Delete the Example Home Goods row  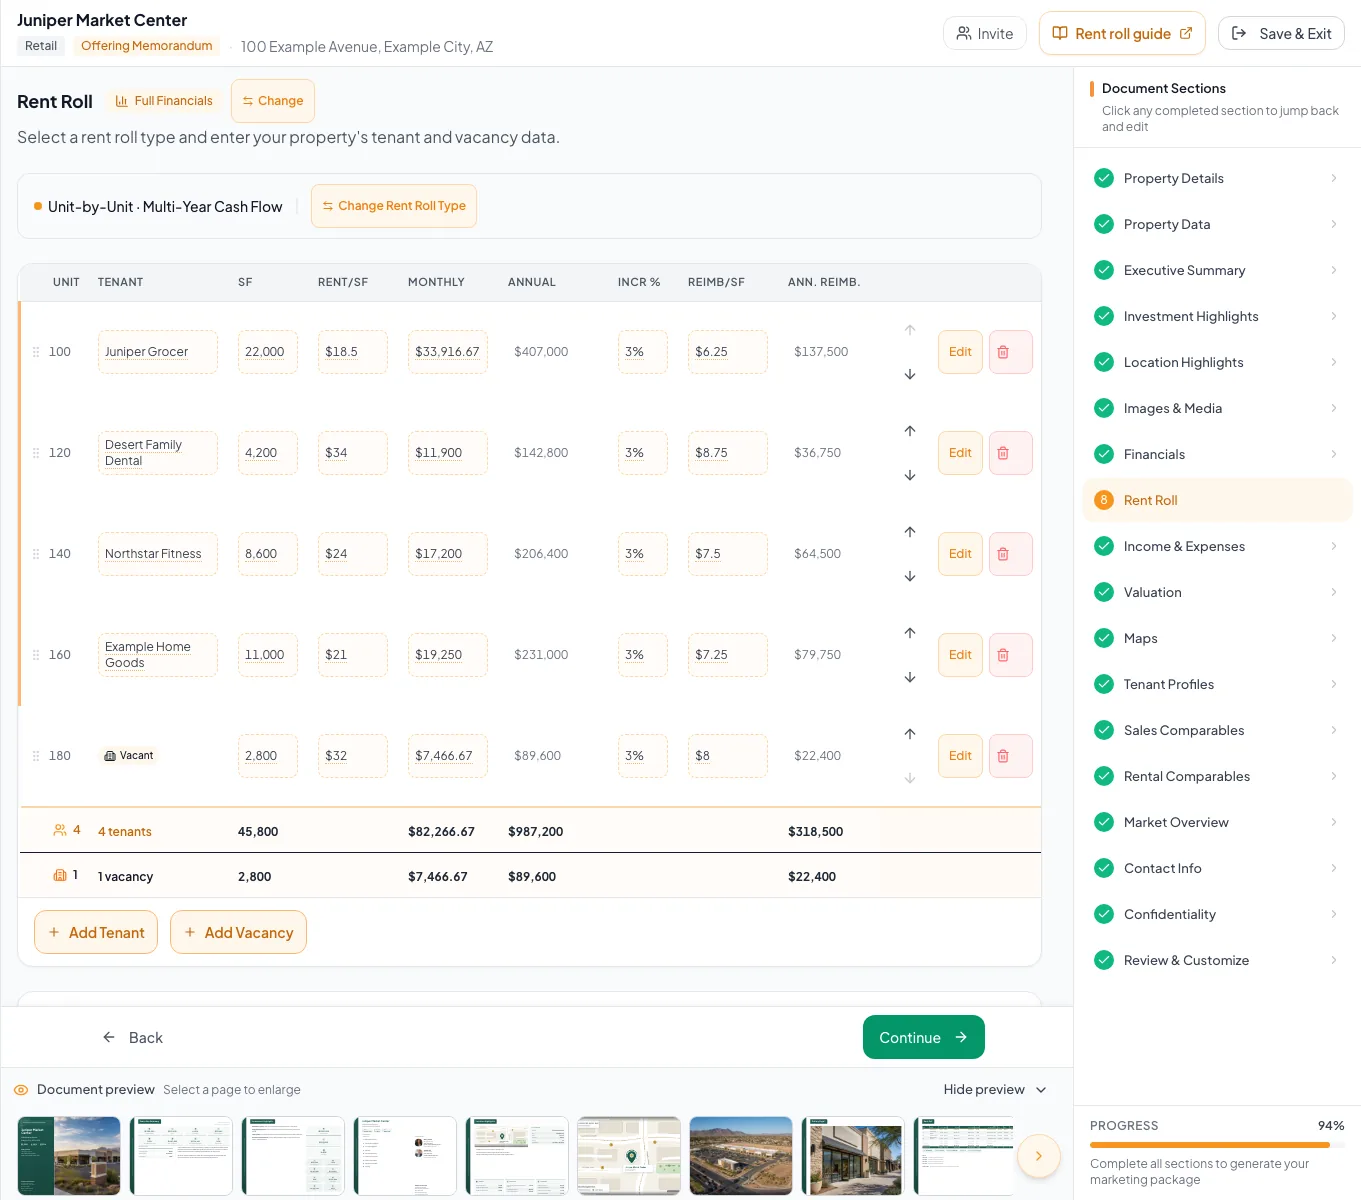tap(1010, 655)
